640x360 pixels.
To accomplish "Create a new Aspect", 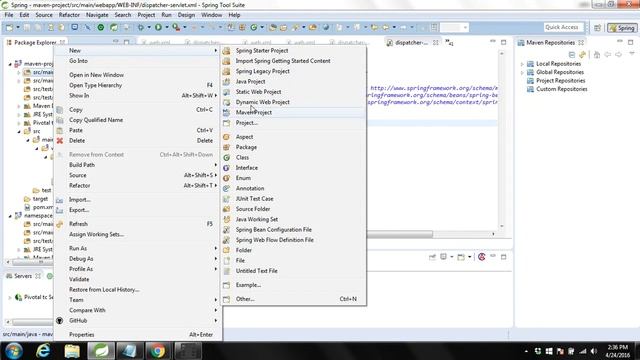I will pos(293,137).
